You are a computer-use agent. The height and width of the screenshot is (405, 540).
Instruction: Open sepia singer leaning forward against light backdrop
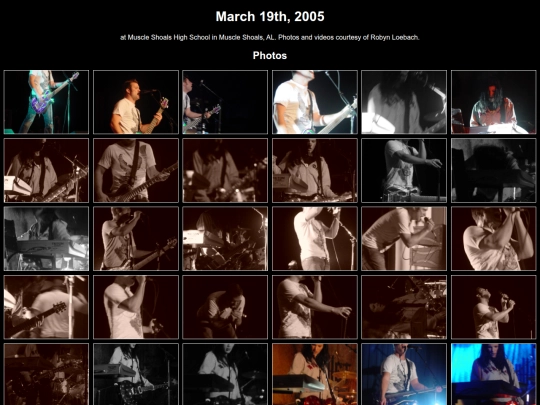404,238
